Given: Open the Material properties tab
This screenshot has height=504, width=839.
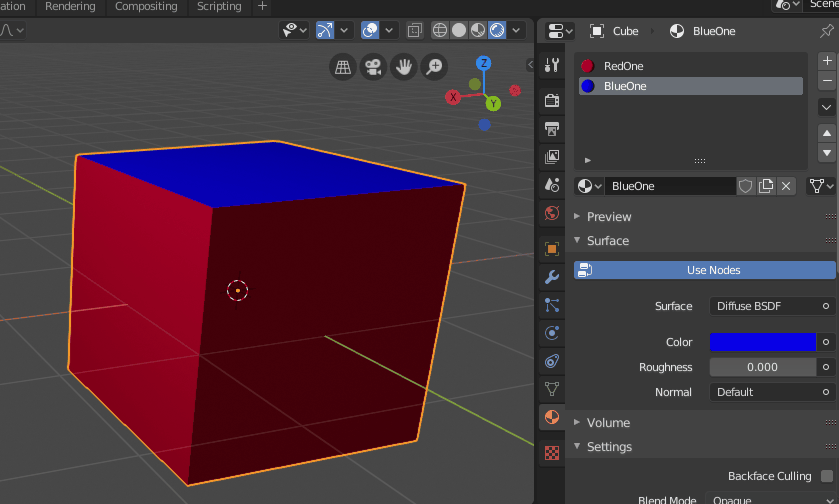Looking at the screenshot, I should [552, 417].
